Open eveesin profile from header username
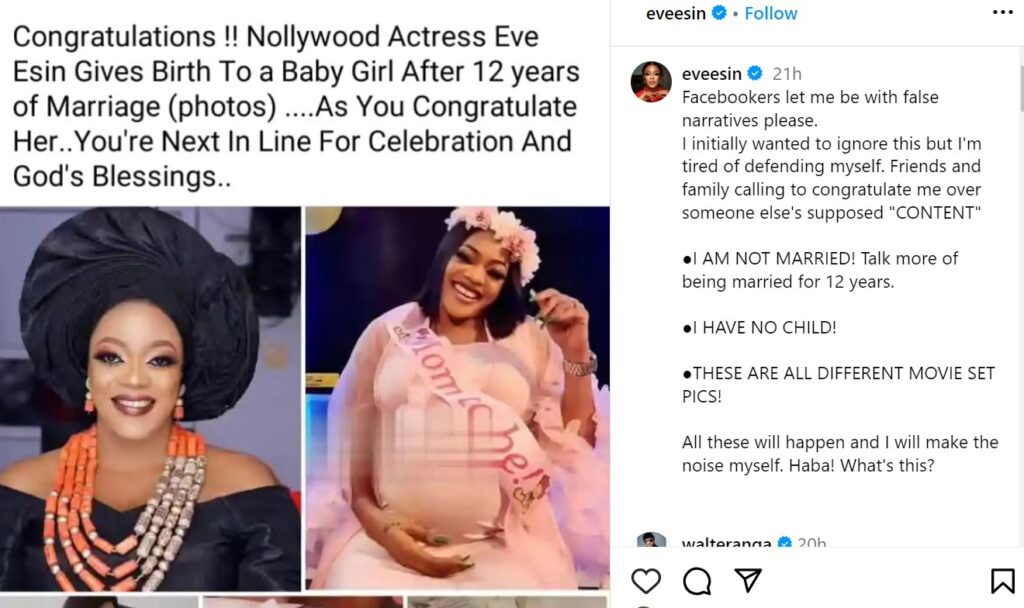This screenshot has width=1024, height=608. (676, 13)
